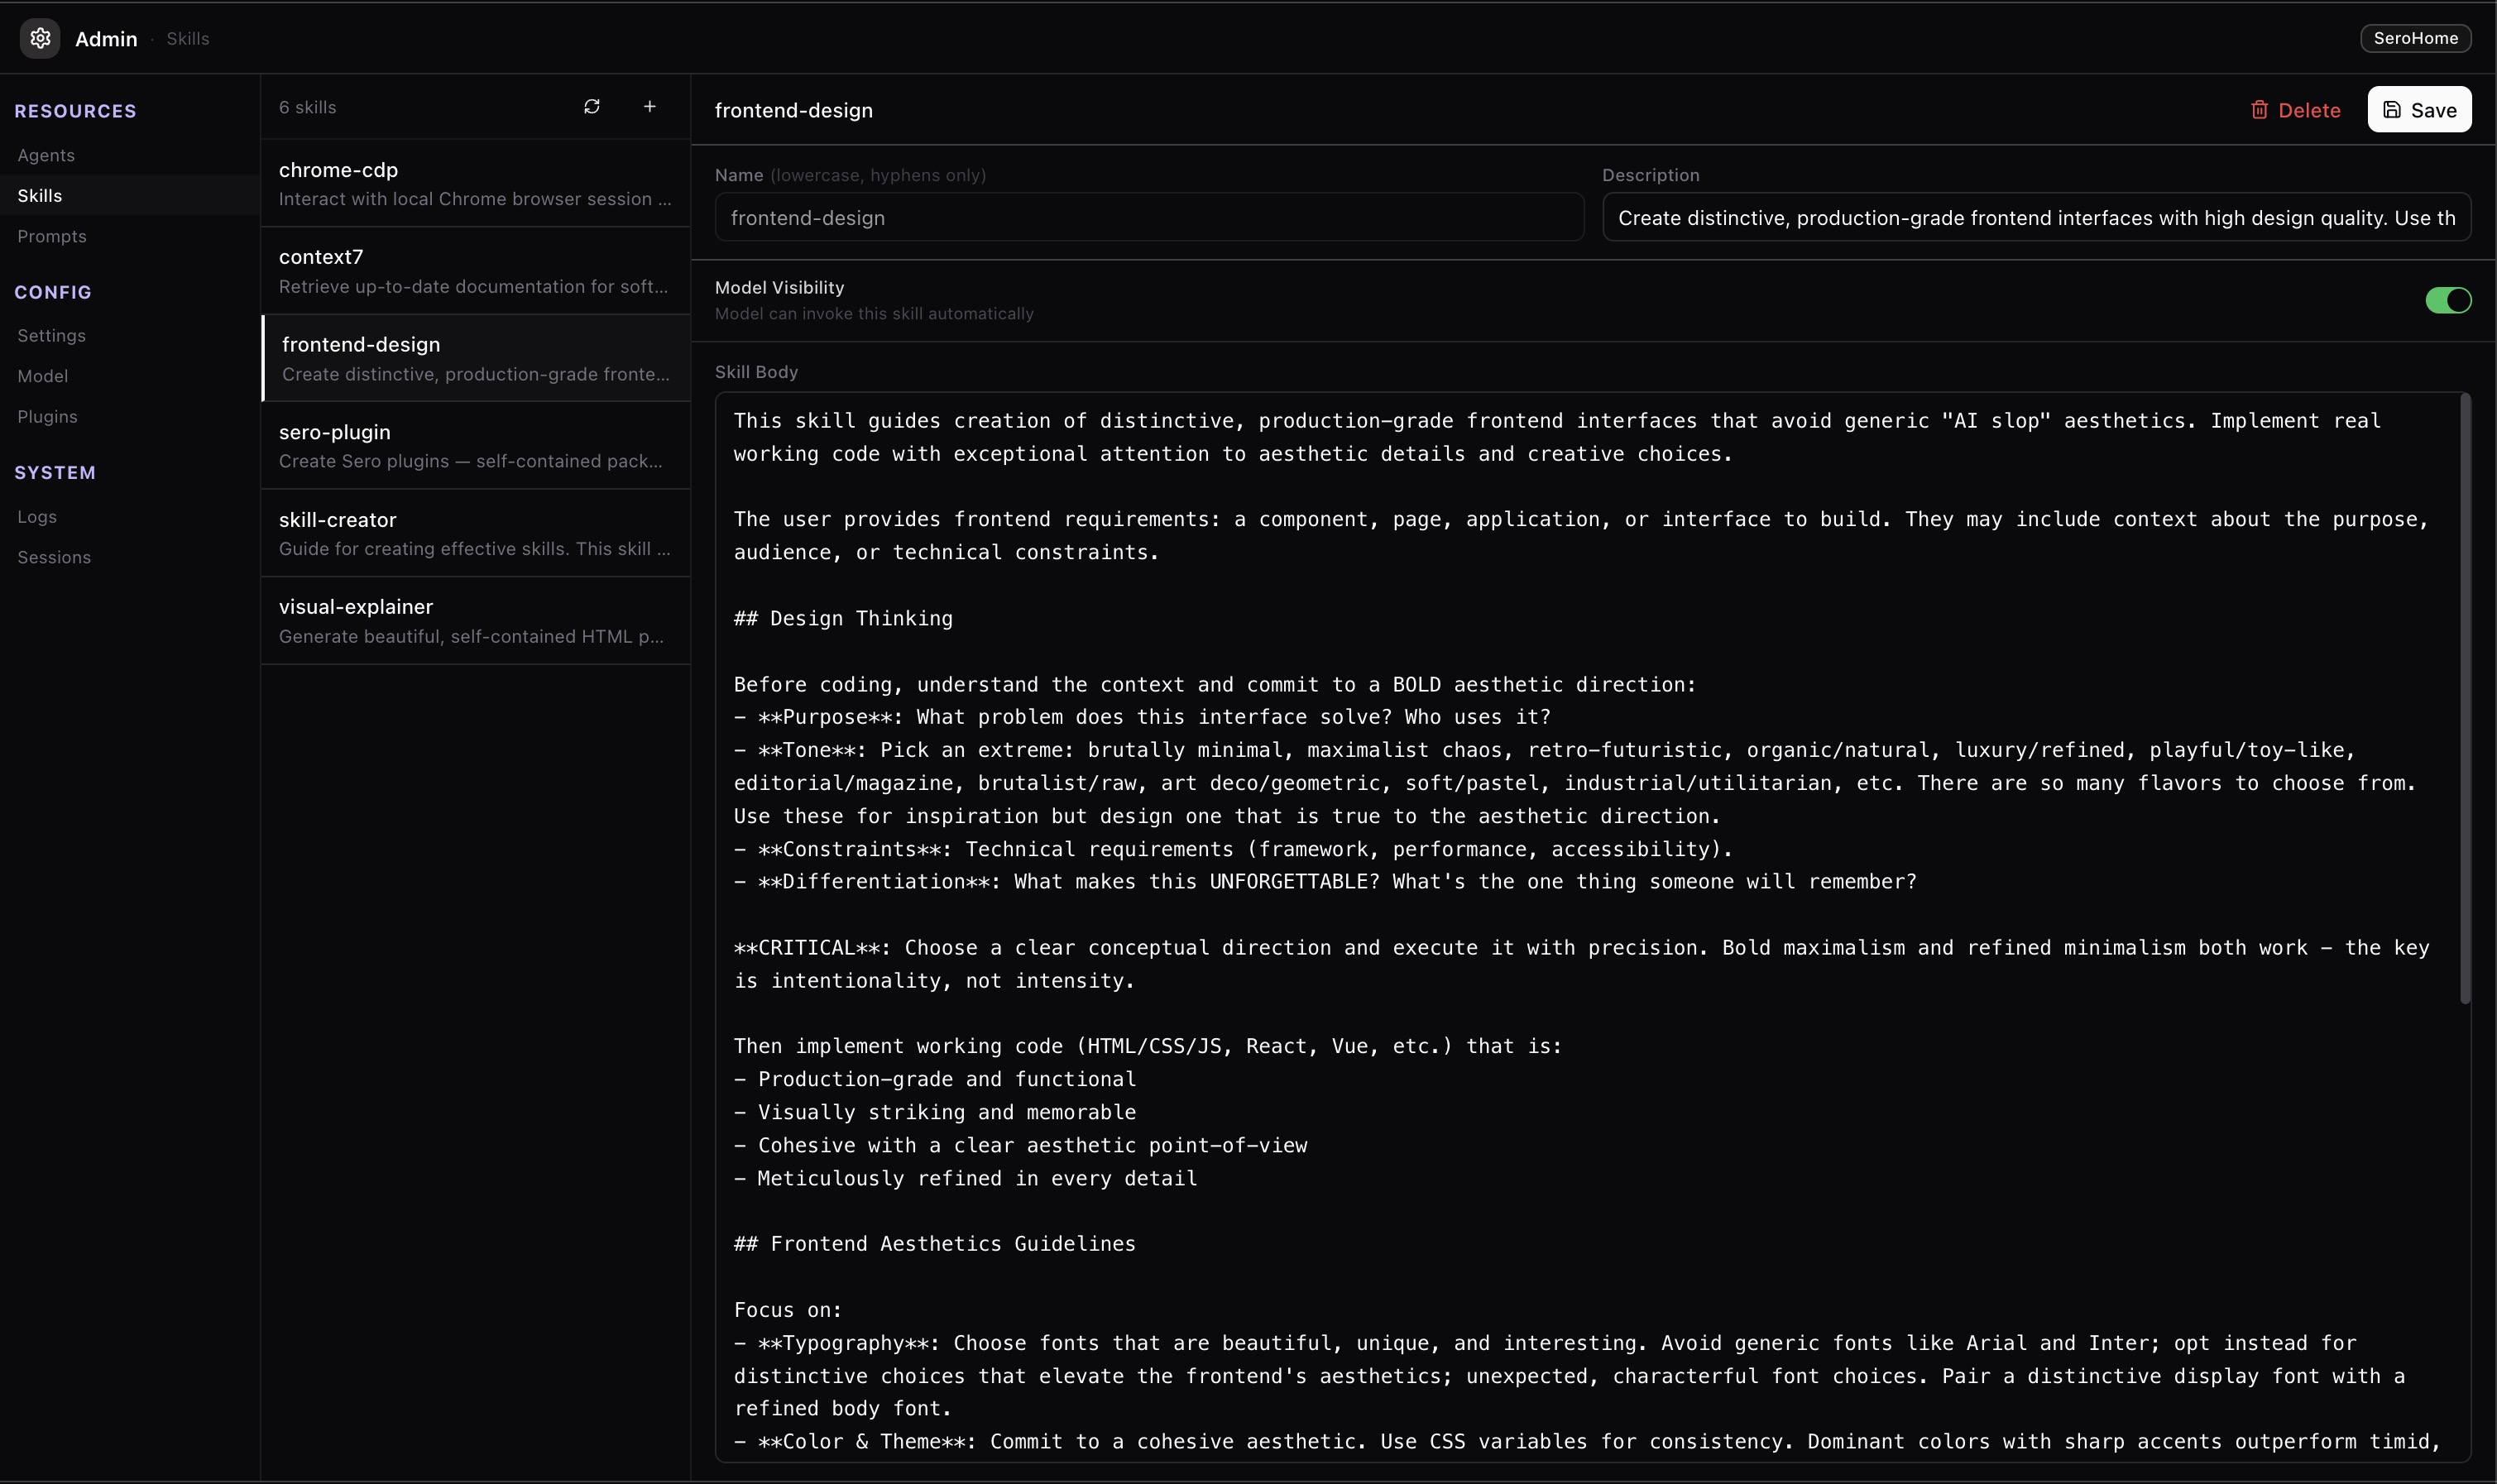Select the chrome-cdp skill
This screenshot has height=1484, width=2497.
coord(475,183)
